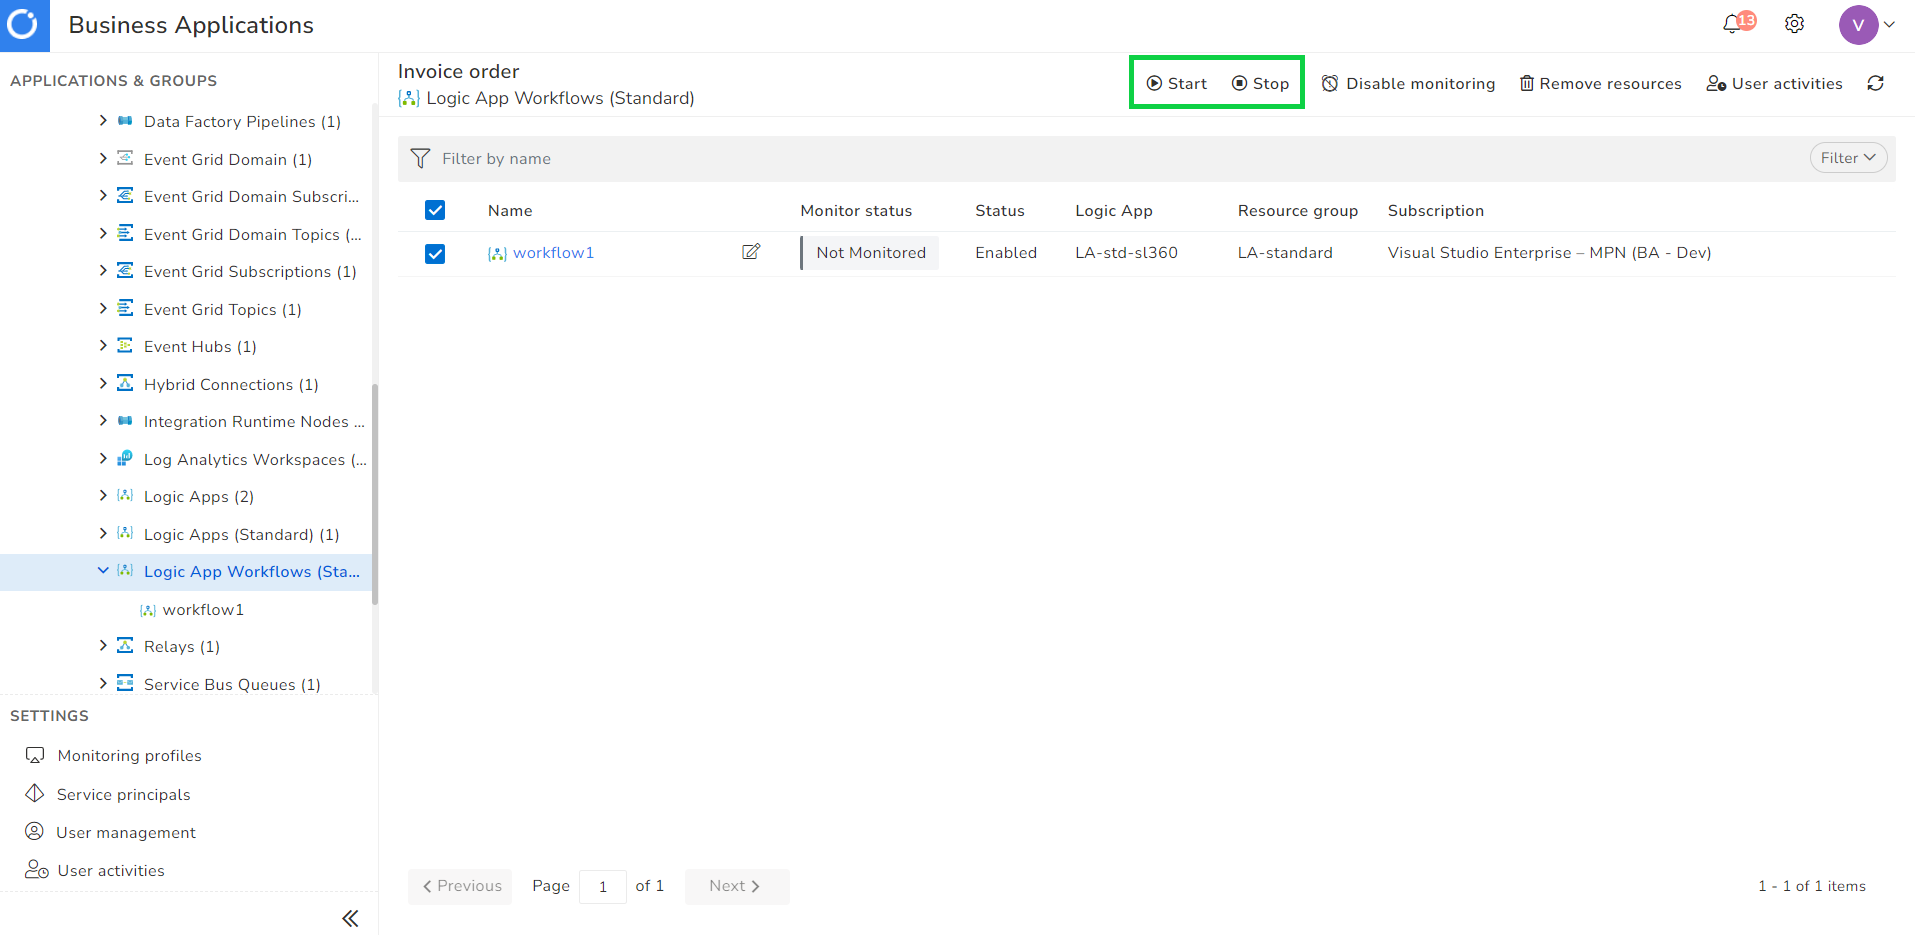
Task: Expand Event Grid Domain Subscriptions node
Action: coord(103,195)
